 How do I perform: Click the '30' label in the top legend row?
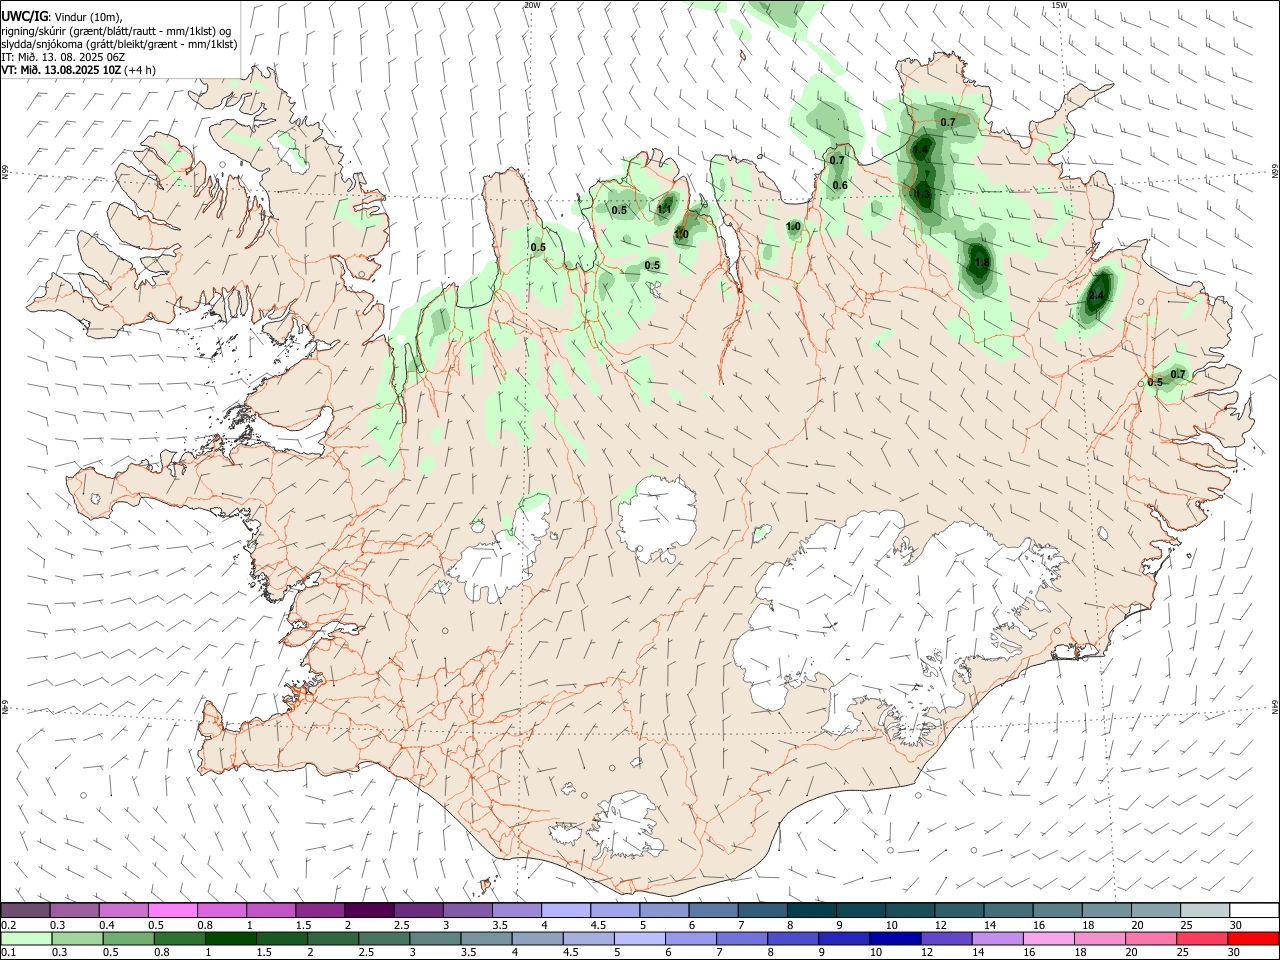pos(1236,925)
